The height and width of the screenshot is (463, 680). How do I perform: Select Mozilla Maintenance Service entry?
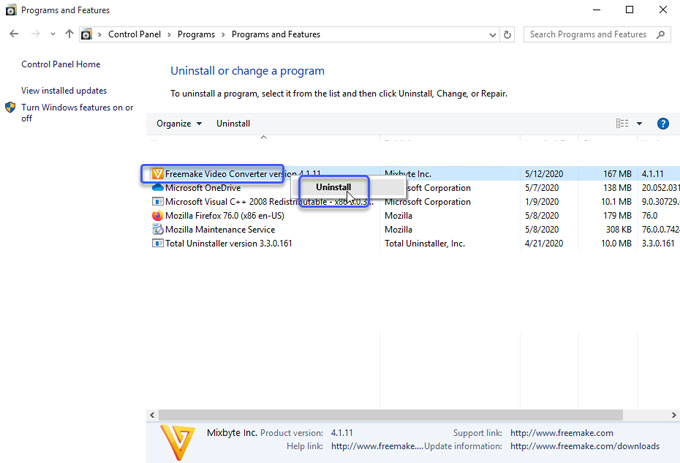(x=220, y=229)
